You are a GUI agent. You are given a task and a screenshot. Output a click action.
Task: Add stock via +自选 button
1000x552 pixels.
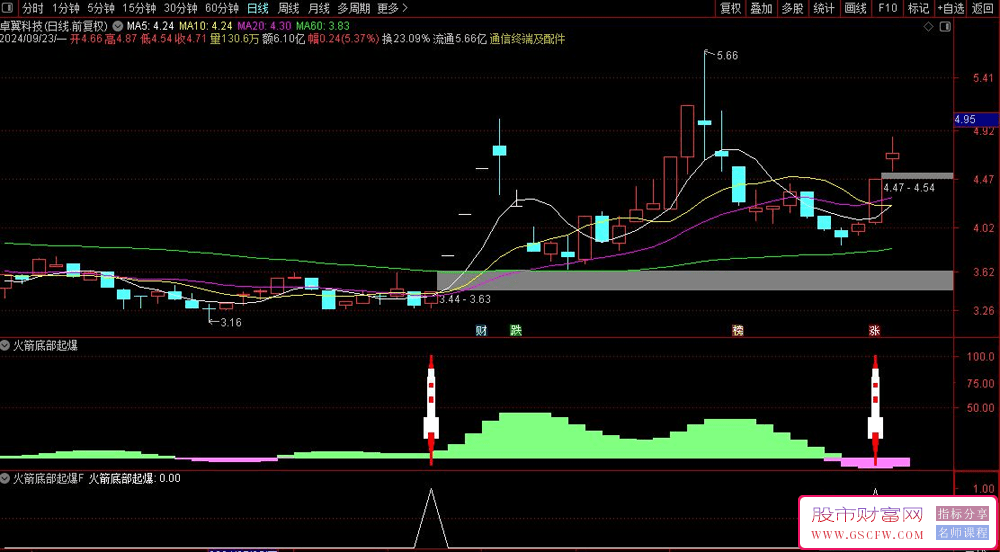951,8
